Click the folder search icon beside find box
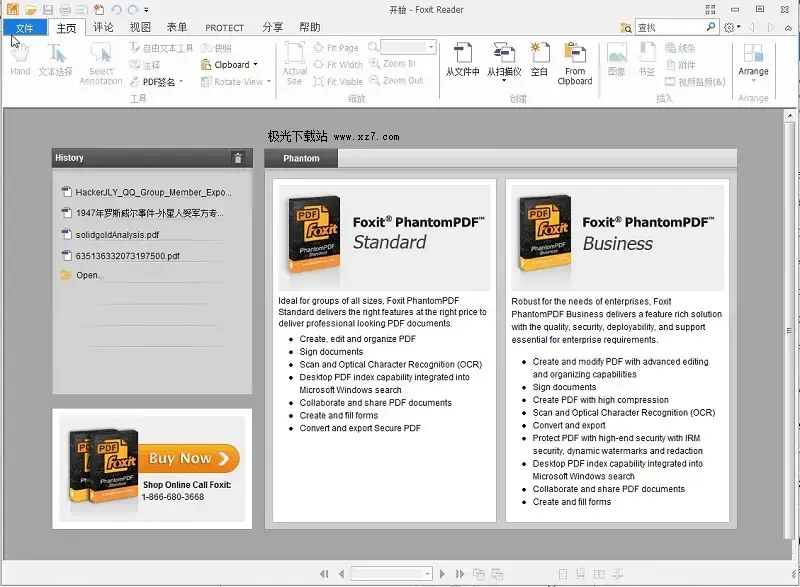The width and height of the screenshot is (800, 587). pos(626,28)
